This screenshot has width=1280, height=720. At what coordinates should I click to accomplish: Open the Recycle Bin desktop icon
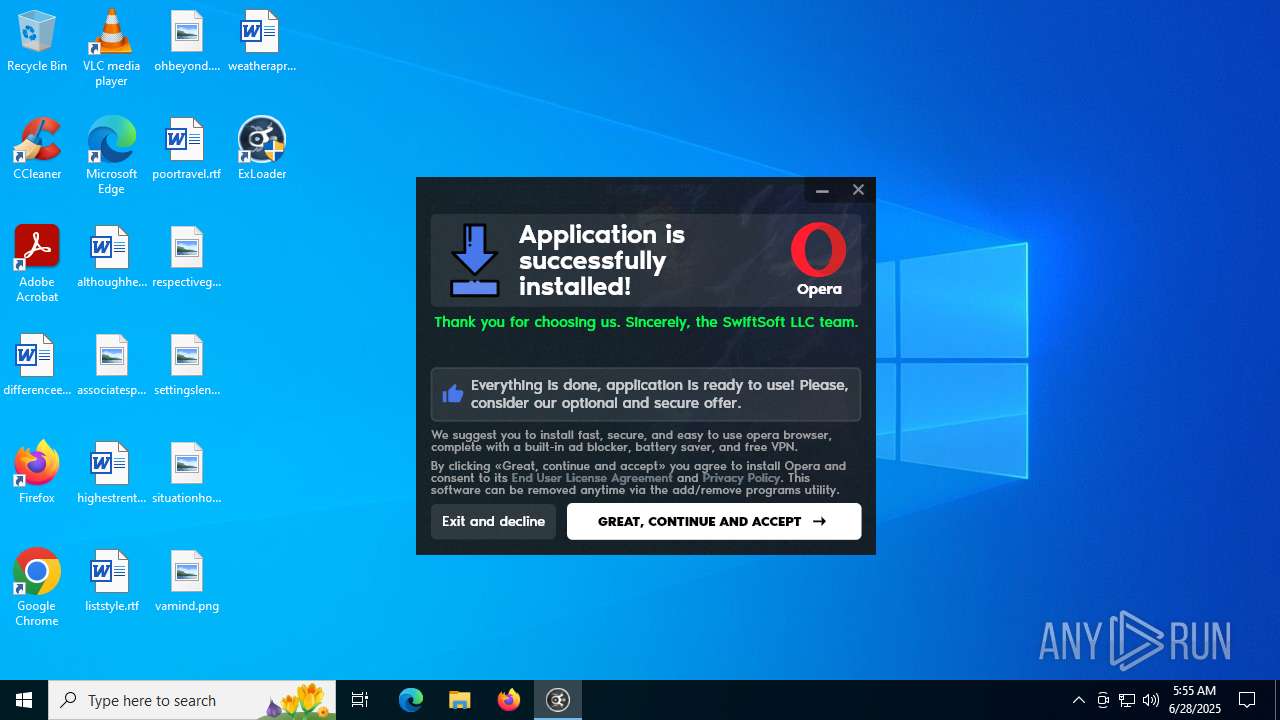(x=37, y=41)
